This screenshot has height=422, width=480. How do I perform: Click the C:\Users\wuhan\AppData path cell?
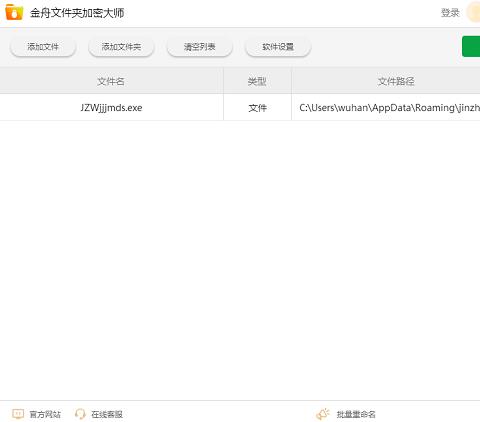click(386, 108)
